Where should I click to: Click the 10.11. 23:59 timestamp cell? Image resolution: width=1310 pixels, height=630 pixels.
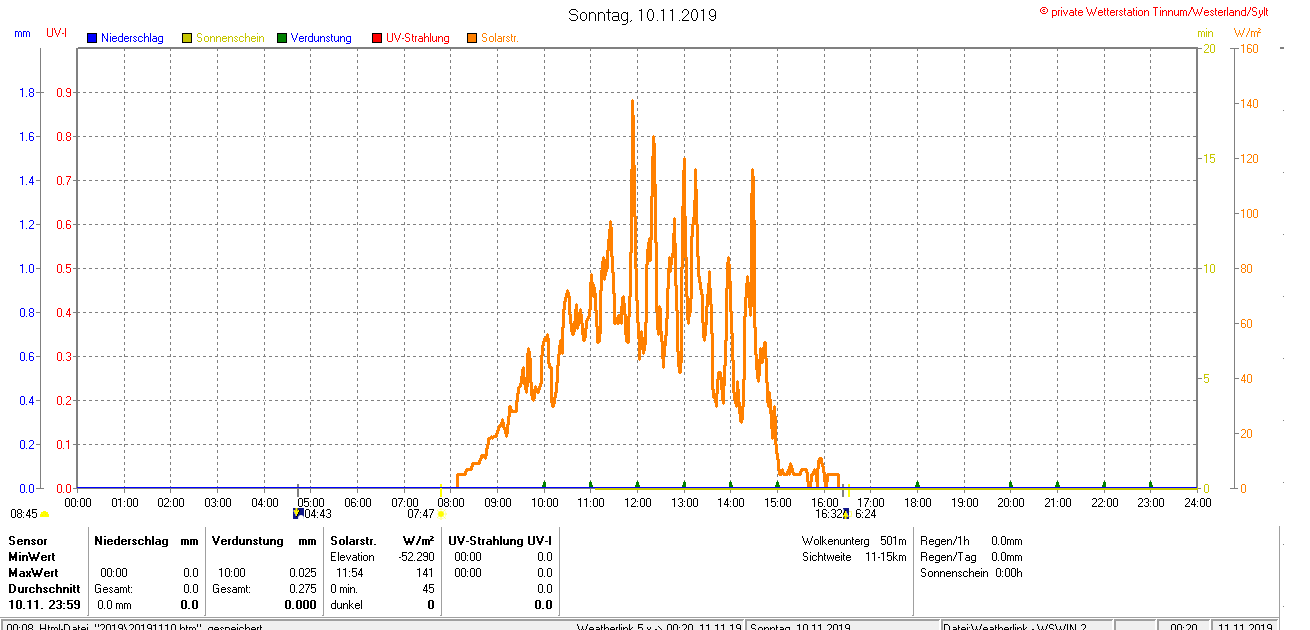(44, 605)
